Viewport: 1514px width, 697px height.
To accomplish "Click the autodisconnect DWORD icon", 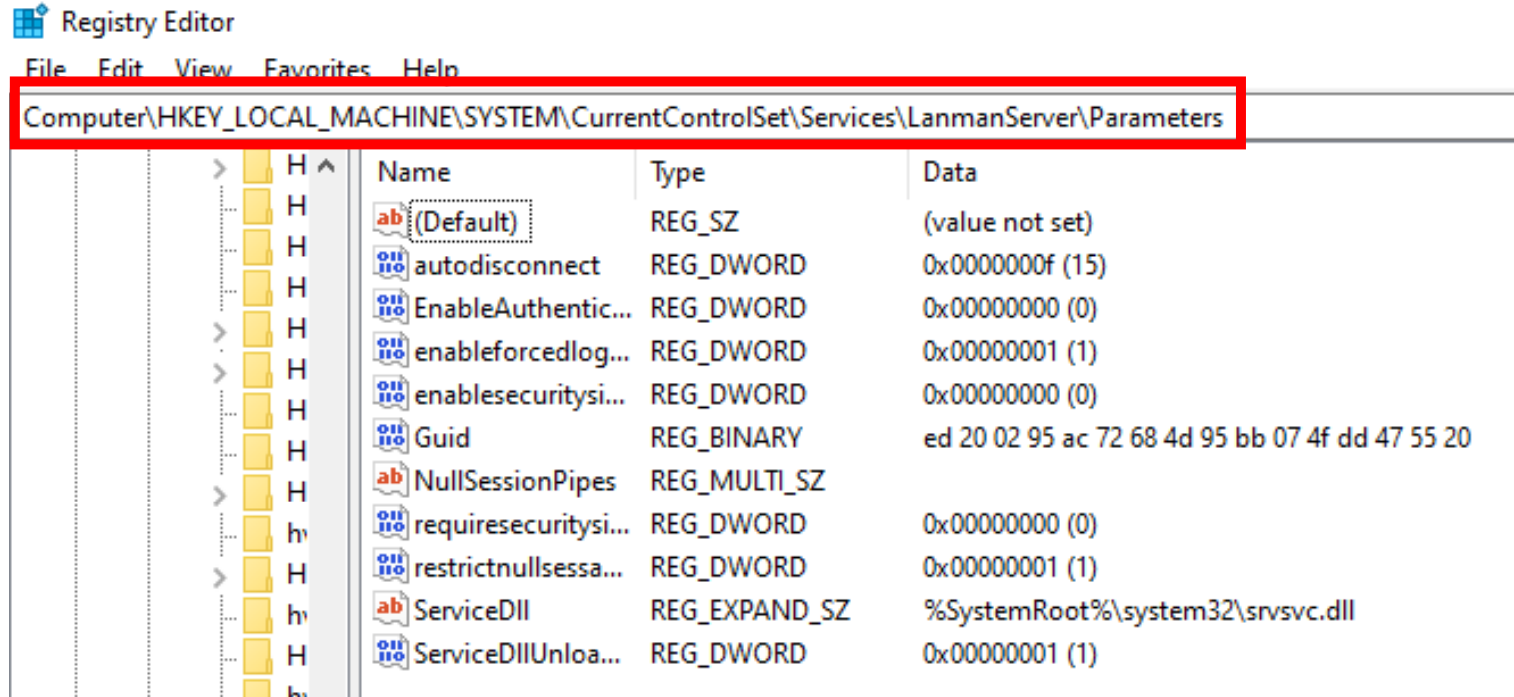I will pyautogui.click(x=390, y=264).
